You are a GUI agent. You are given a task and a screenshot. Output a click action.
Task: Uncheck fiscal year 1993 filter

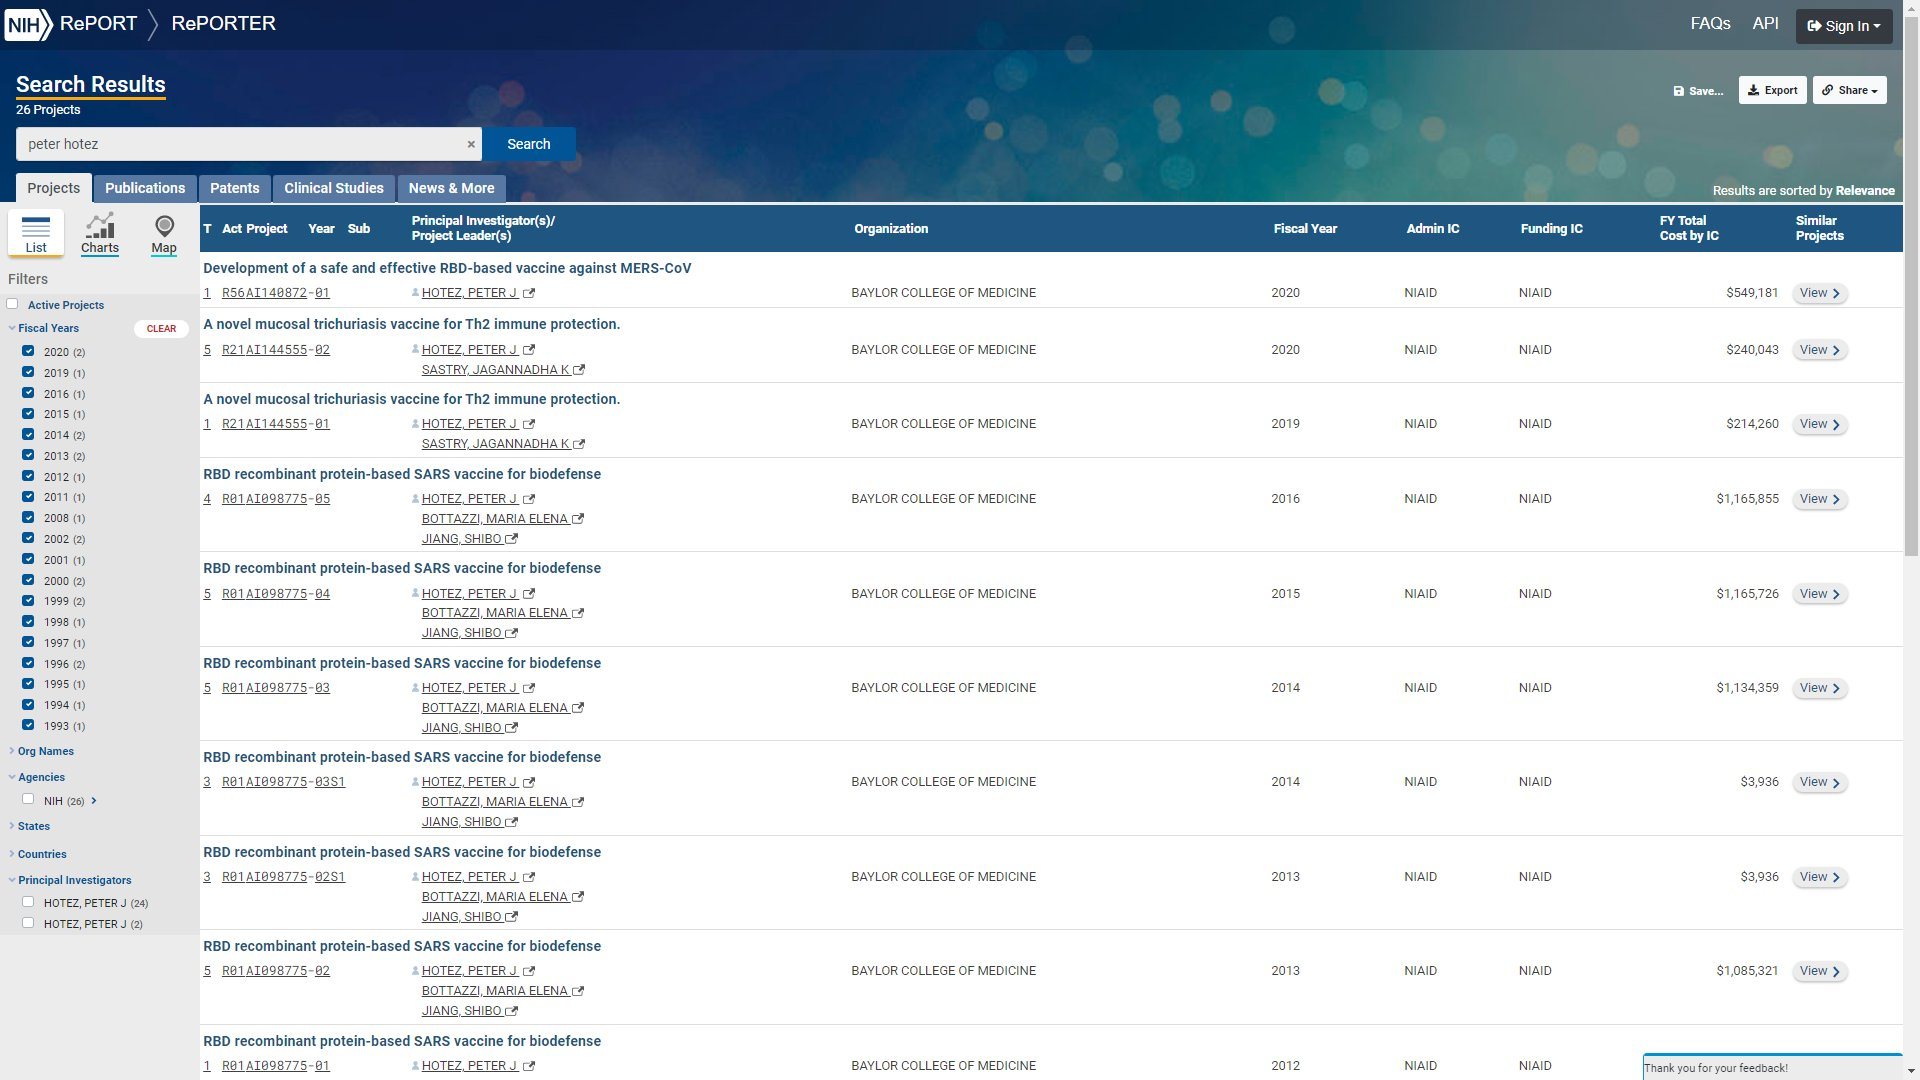pos(28,725)
